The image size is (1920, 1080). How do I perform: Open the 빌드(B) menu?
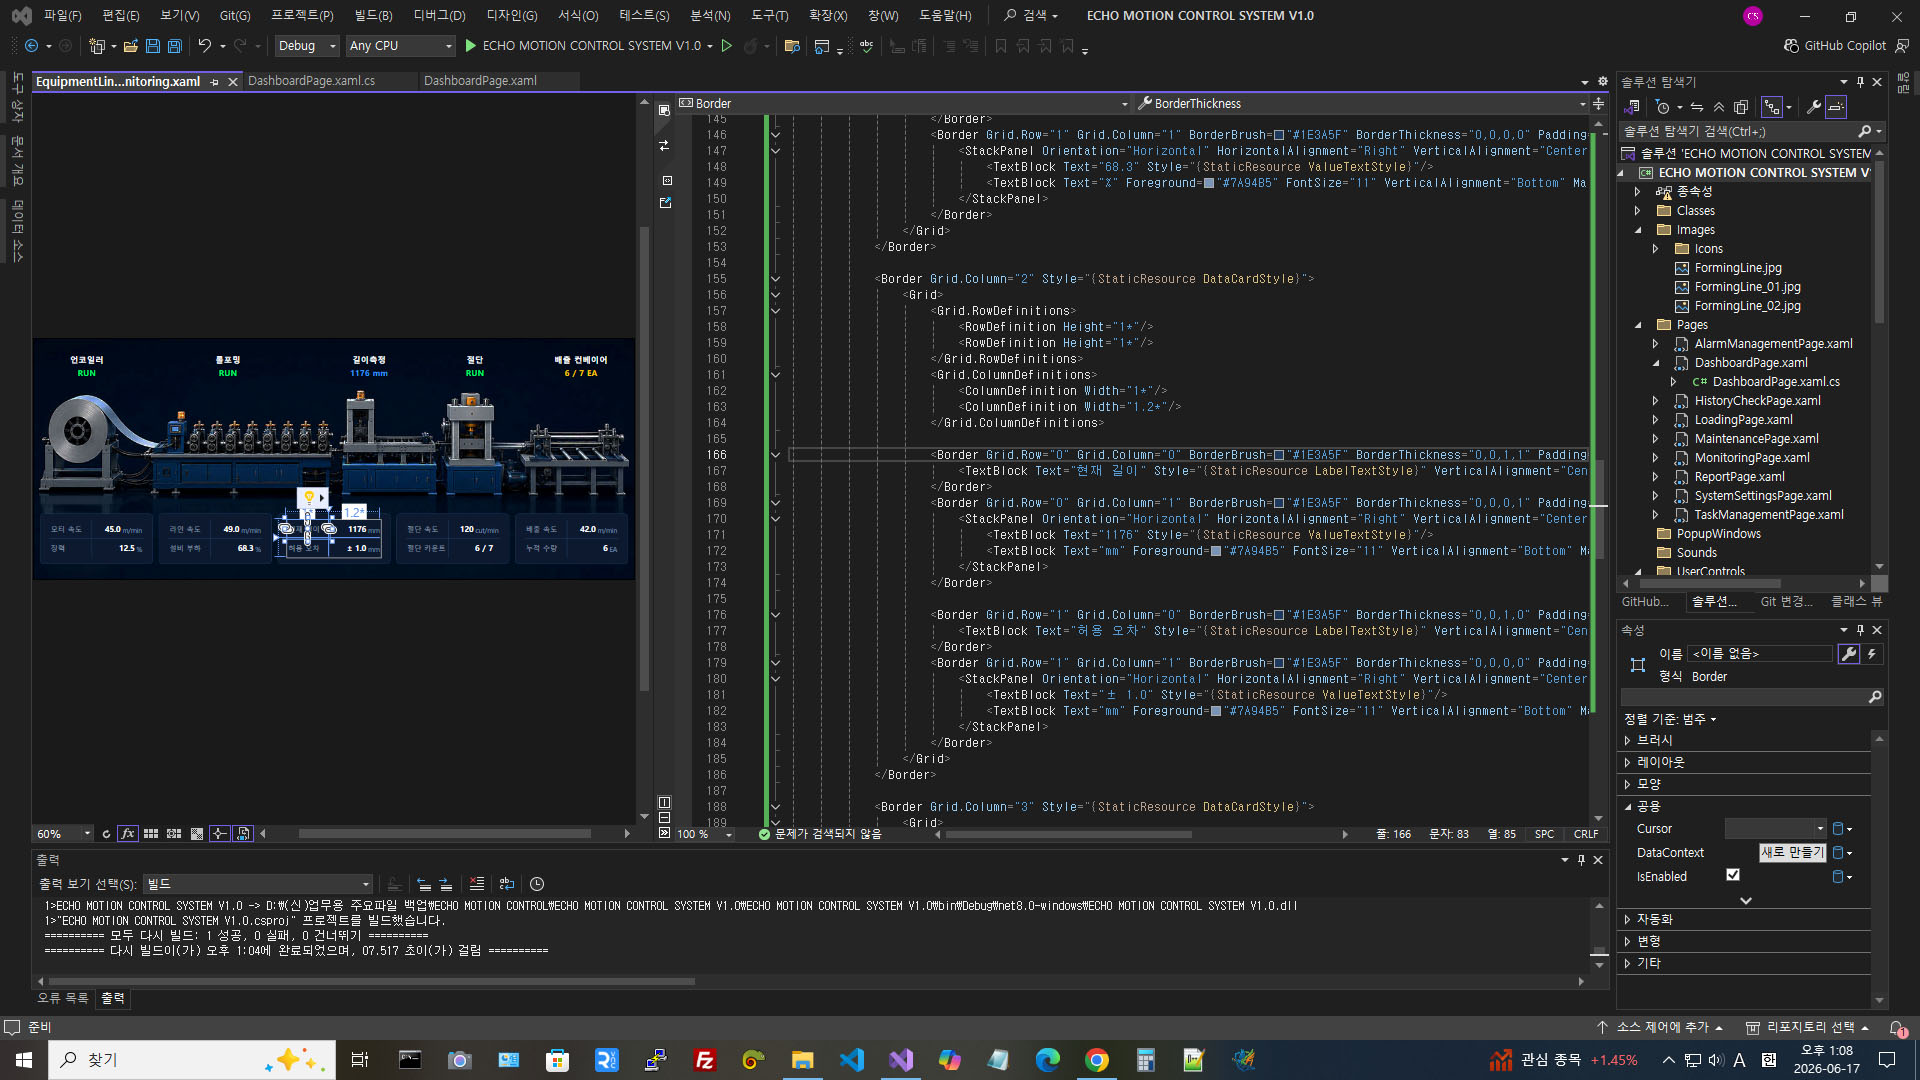coord(374,16)
